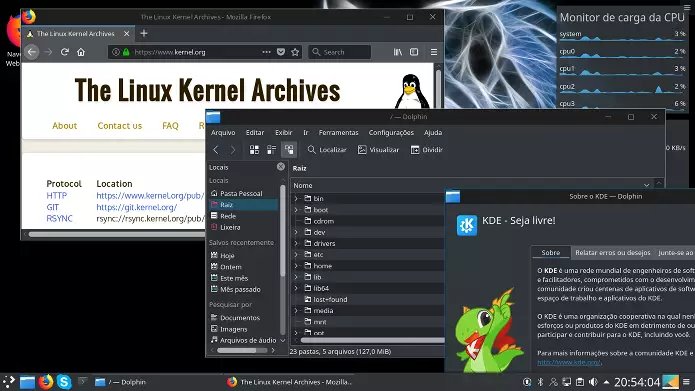Screen dimensions: 695x391
Task: Open Ir menu in Dolphin
Action: [306, 133]
